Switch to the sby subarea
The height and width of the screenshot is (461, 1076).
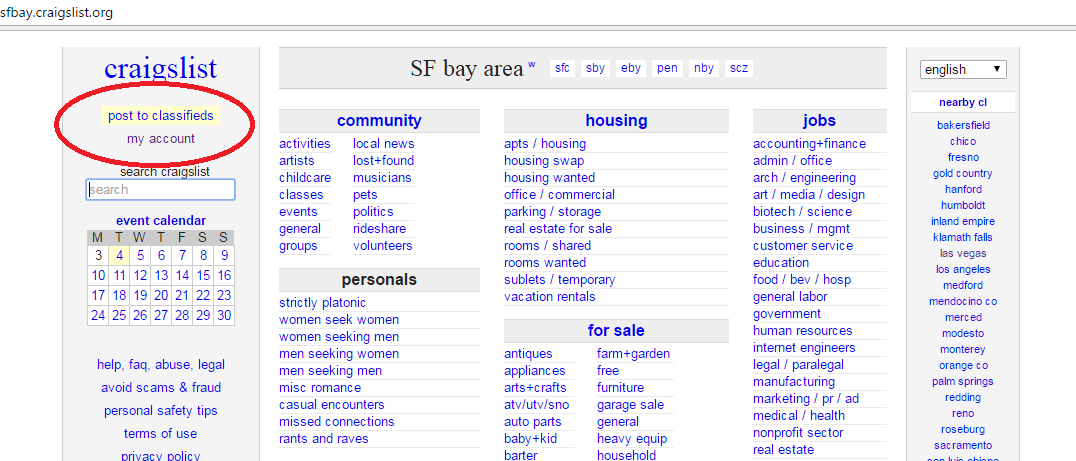(x=595, y=68)
